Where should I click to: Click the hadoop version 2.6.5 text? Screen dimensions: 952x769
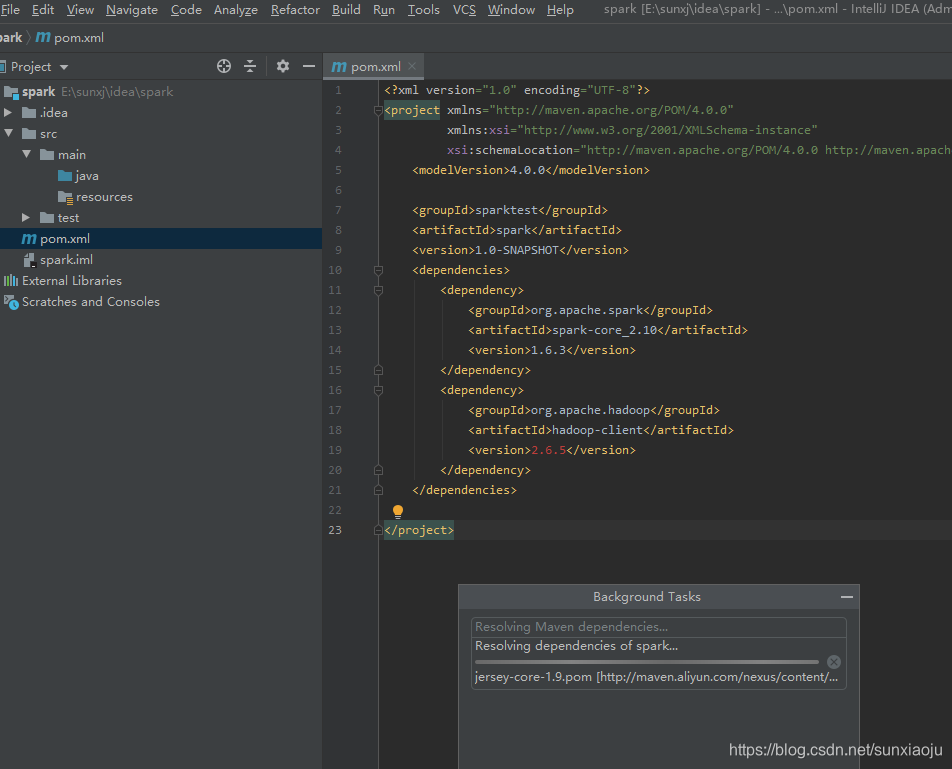click(x=549, y=450)
